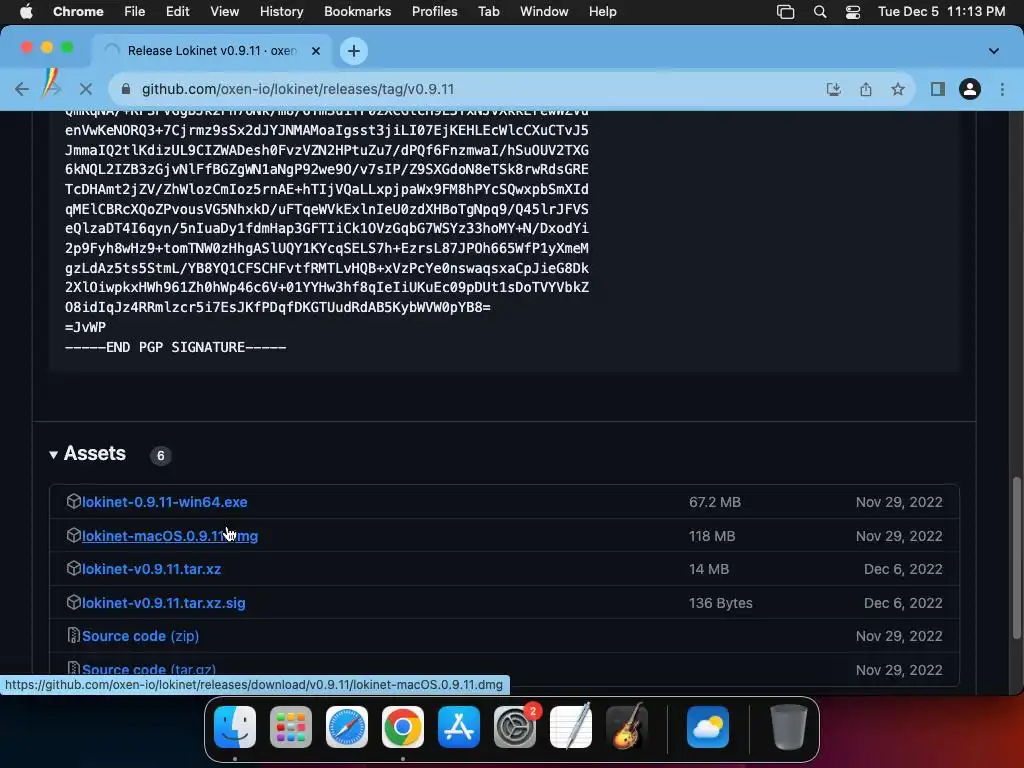Click the 67.2 MB size text
Image resolution: width=1024 pixels, height=768 pixels.
pos(714,502)
